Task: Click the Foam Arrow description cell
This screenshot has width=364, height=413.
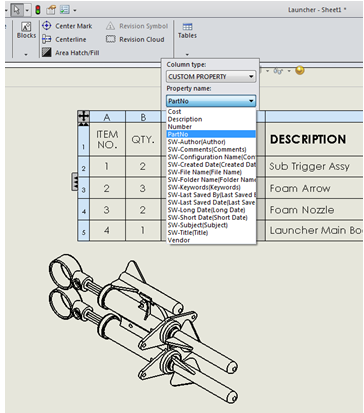Action: [314, 188]
